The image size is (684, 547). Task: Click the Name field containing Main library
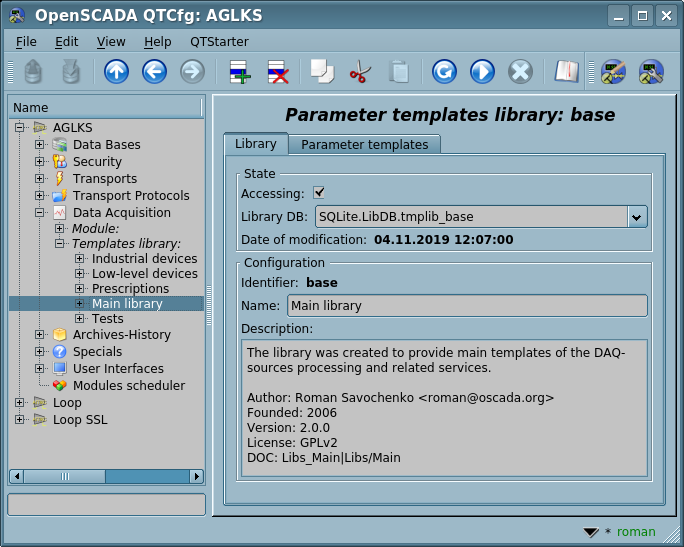click(467, 306)
